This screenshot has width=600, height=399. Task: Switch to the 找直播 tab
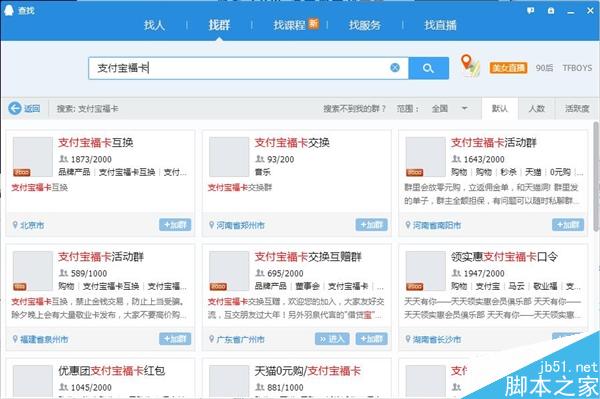tap(440, 25)
